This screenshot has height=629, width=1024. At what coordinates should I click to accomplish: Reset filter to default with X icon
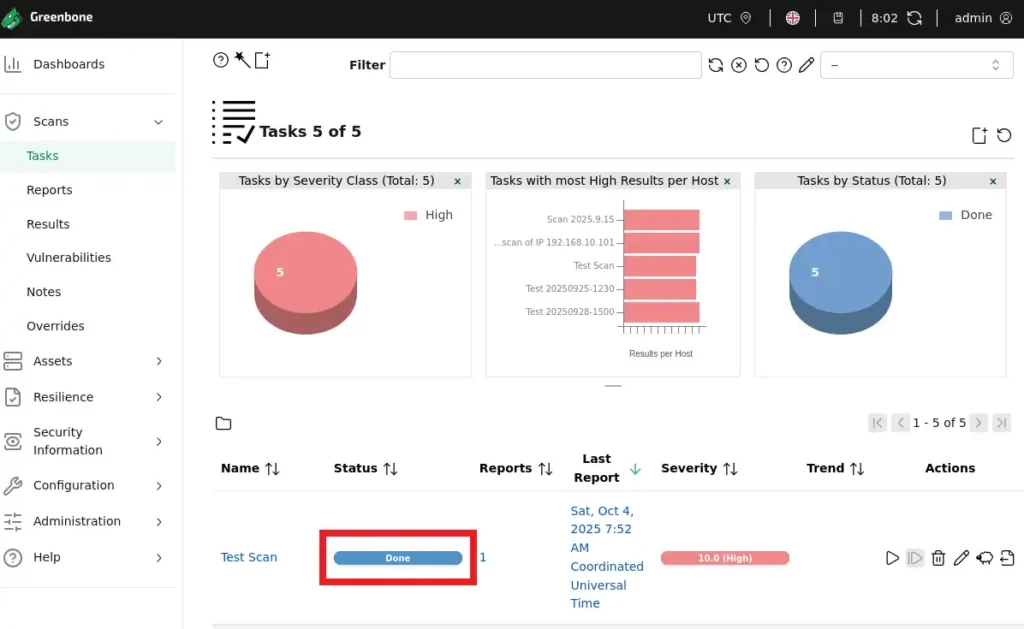click(739, 65)
